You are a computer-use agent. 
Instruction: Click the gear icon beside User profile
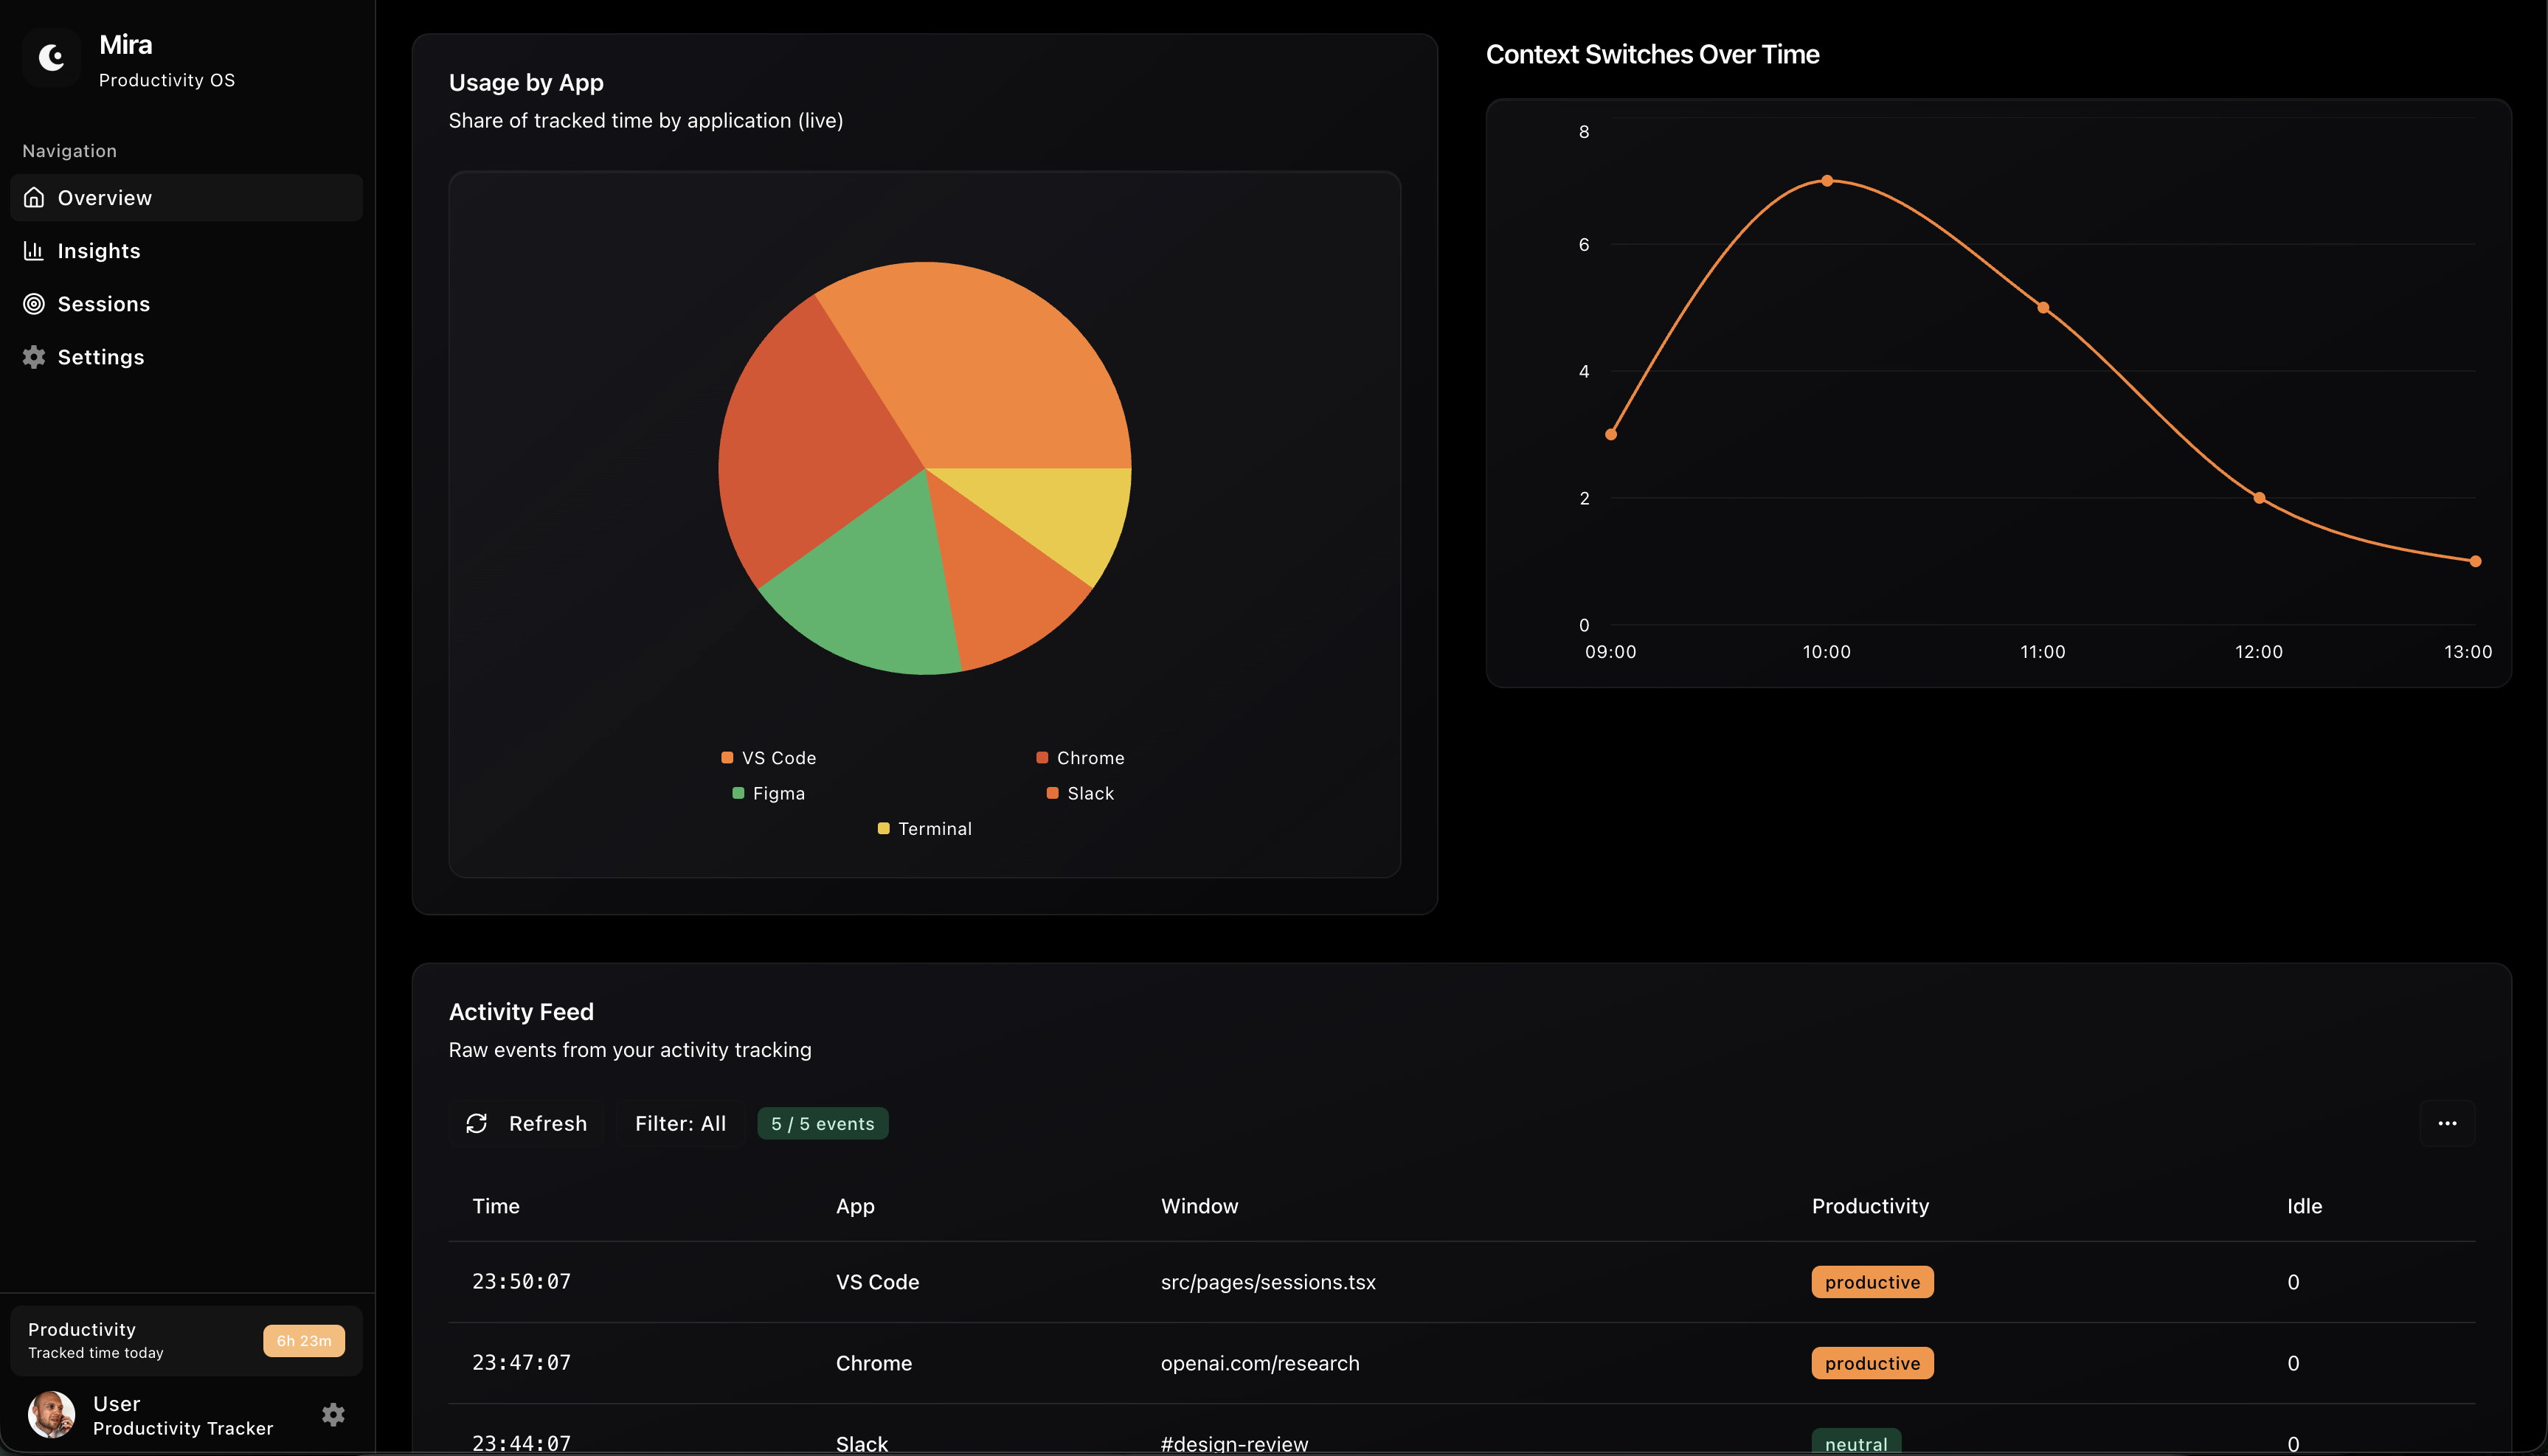pos(333,1414)
